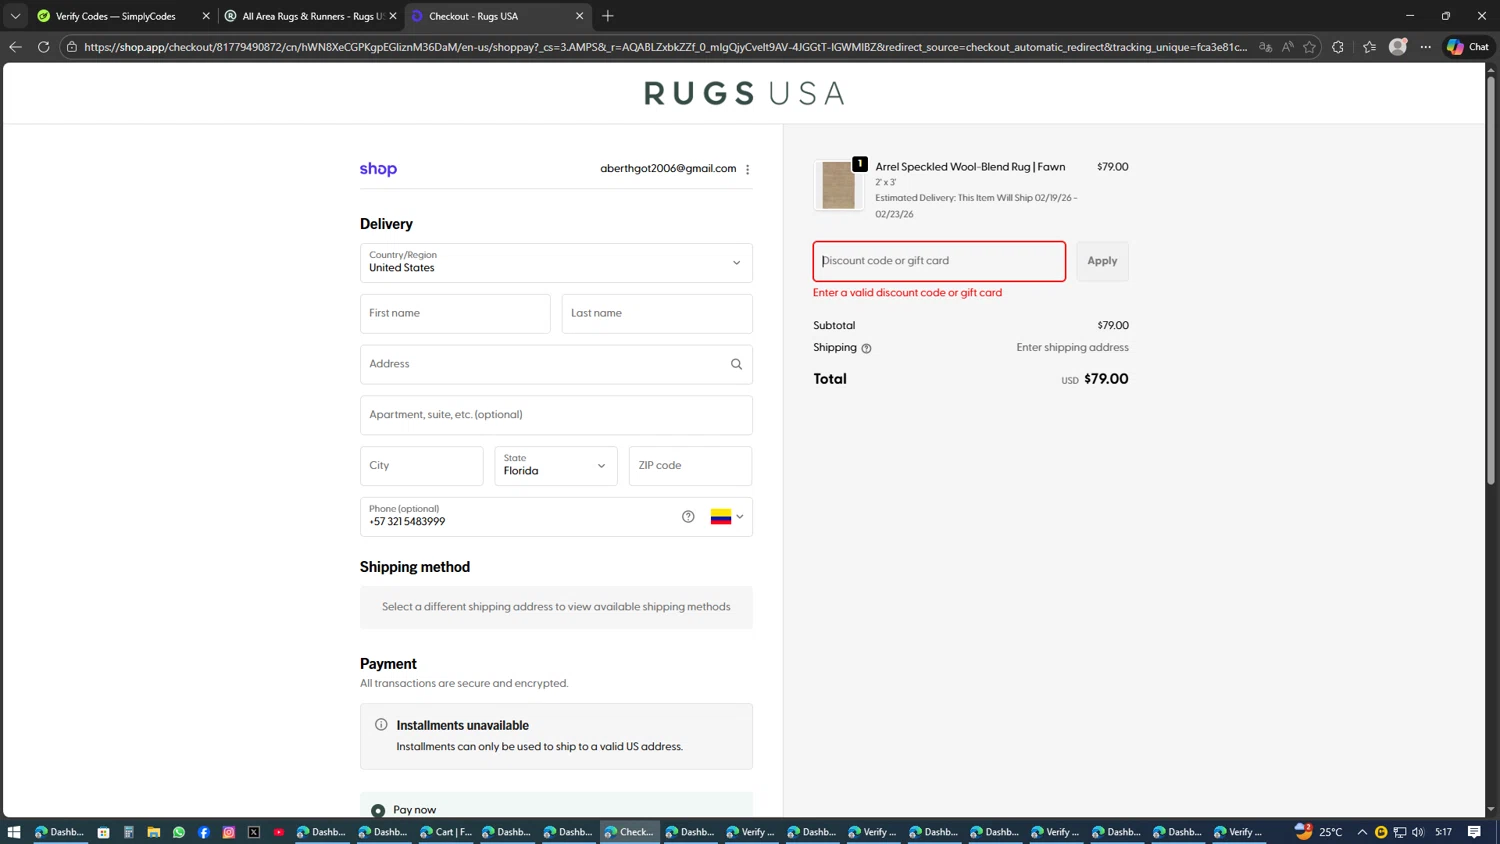
Task: Click the Arrel rug product thumbnail
Action: 838,185
